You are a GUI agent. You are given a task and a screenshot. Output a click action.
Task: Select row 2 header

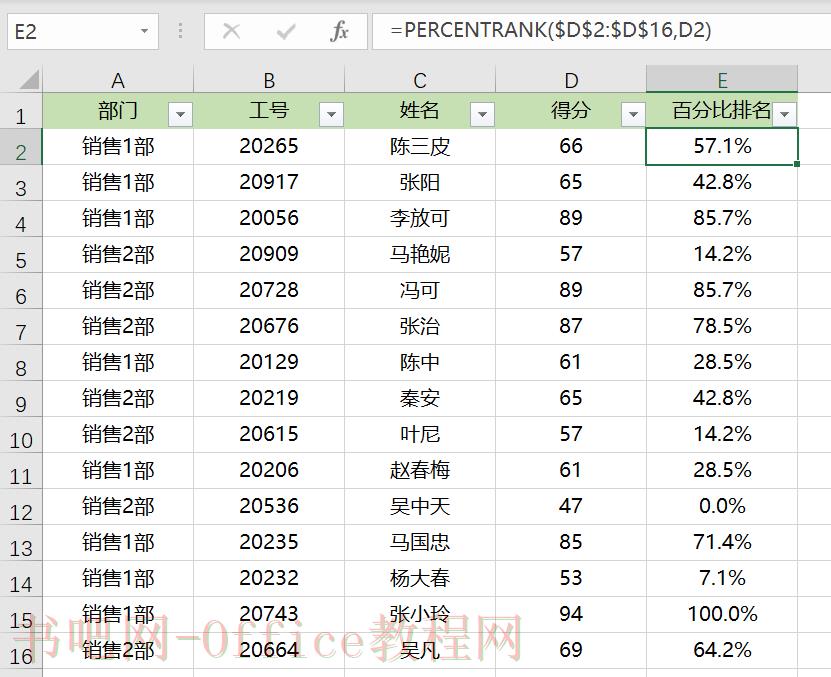(x=21, y=147)
